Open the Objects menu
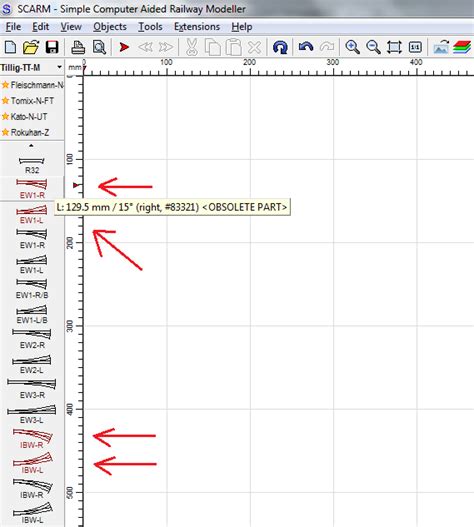This screenshot has height=527, width=474. pyautogui.click(x=110, y=27)
